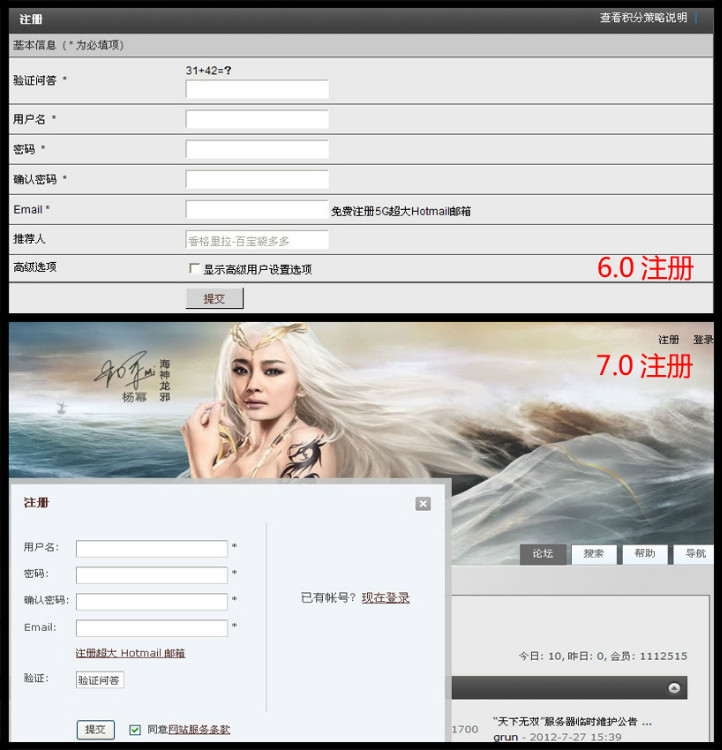Open the 导航 tab
Screen dimensions: 722x750
click(x=695, y=554)
